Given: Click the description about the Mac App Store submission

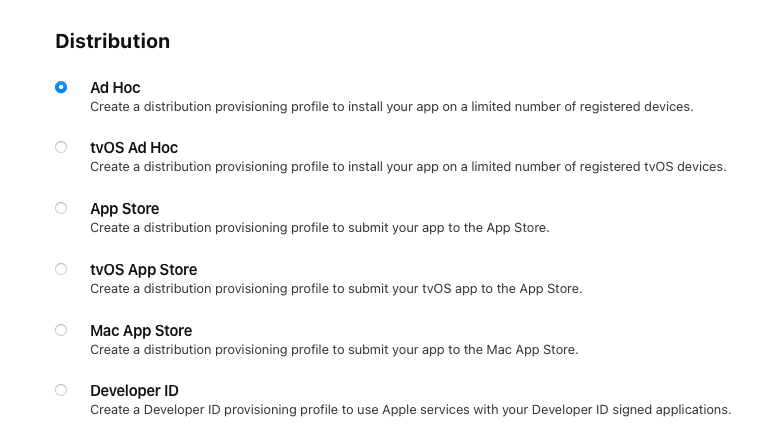Looking at the screenshot, I should point(335,350).
